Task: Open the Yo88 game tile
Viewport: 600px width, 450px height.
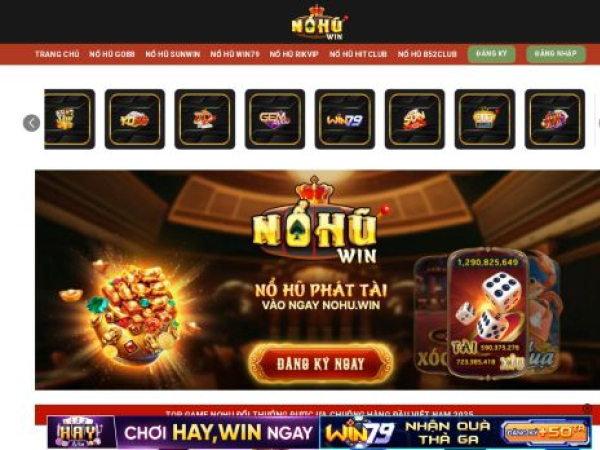Action: pyautogui.click(x=135, y=119)
